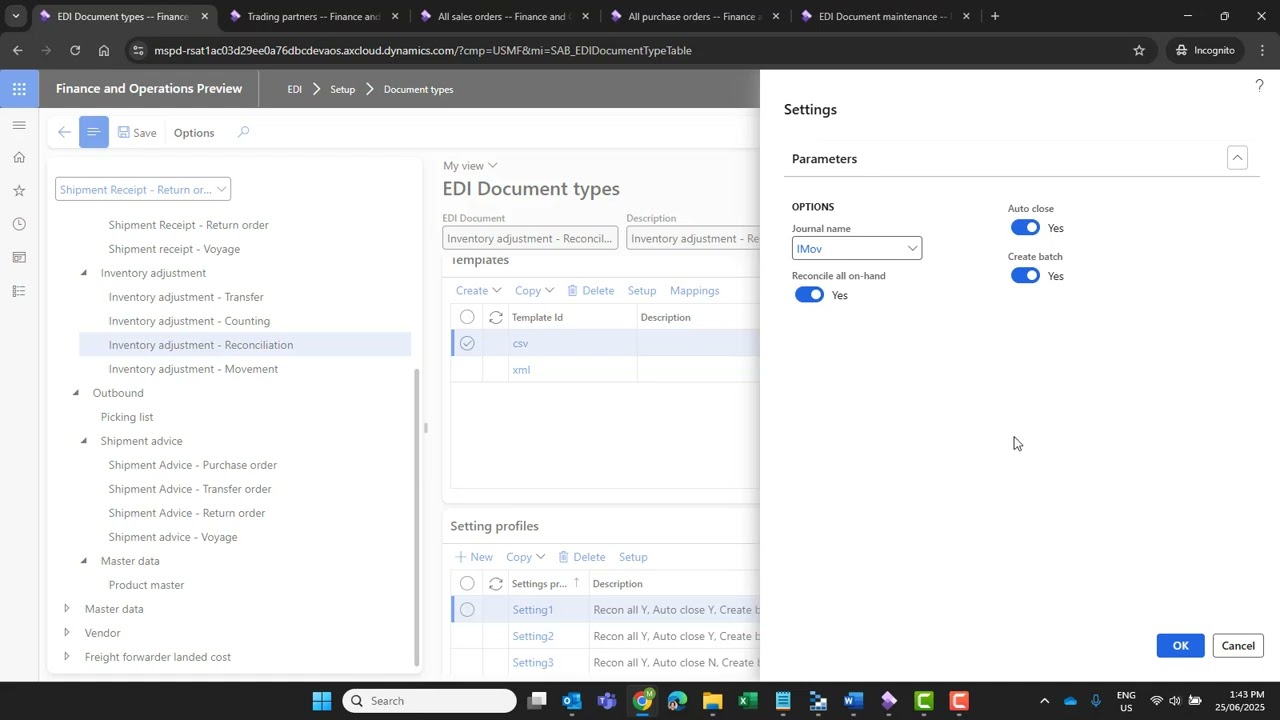Toggle Auto close switch
This screenshot has width=1280, height=720.
pos(1025,228)
